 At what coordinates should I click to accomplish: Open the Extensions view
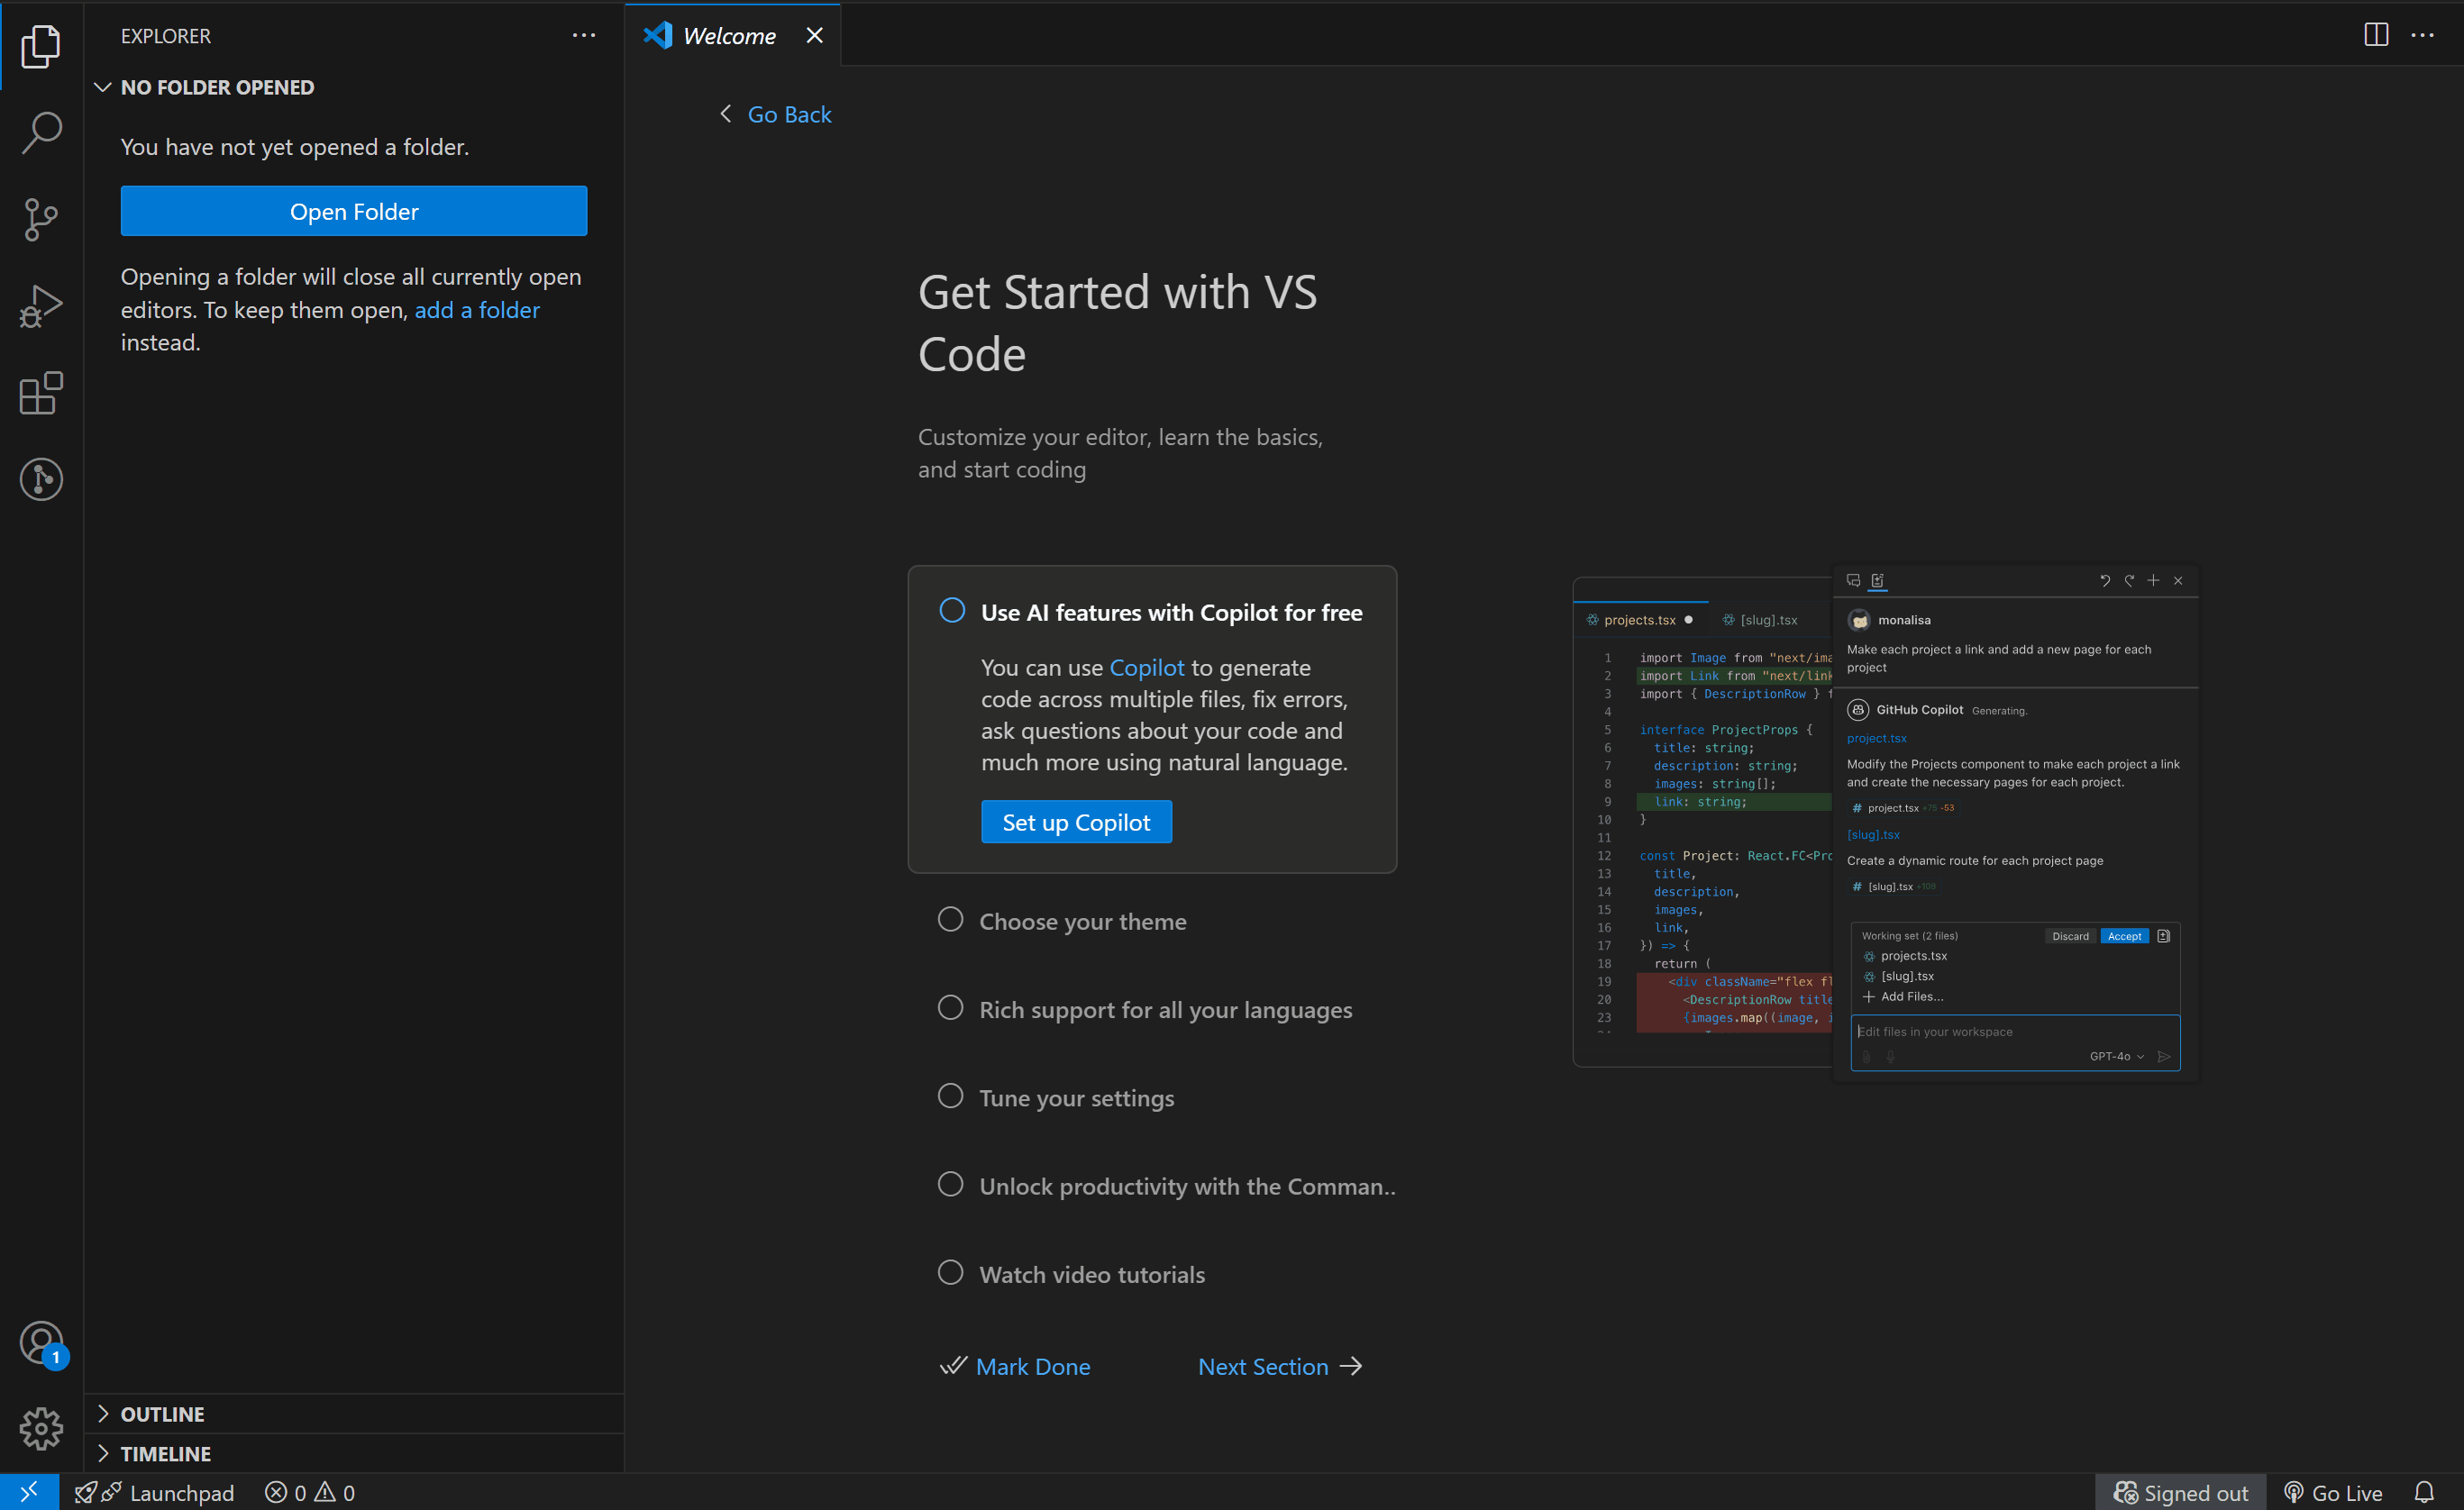(41, 393)
